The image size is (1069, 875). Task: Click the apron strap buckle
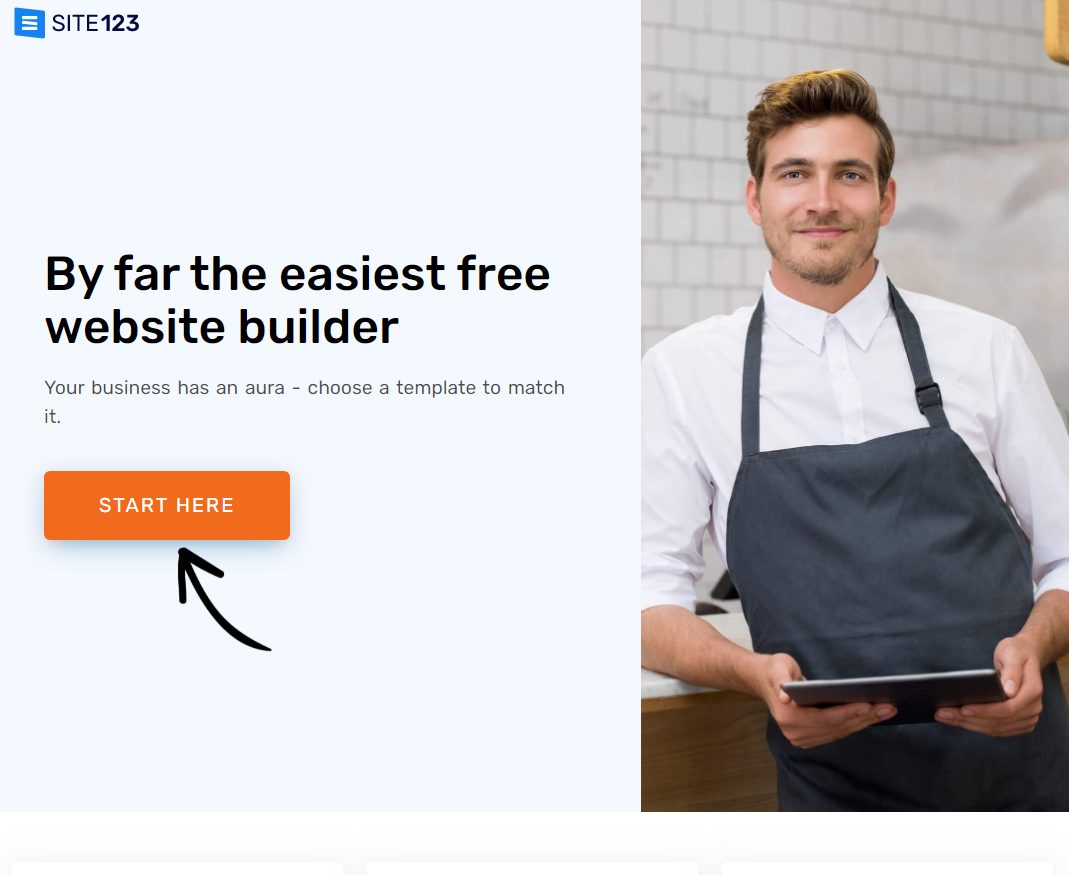coord(929,396)
